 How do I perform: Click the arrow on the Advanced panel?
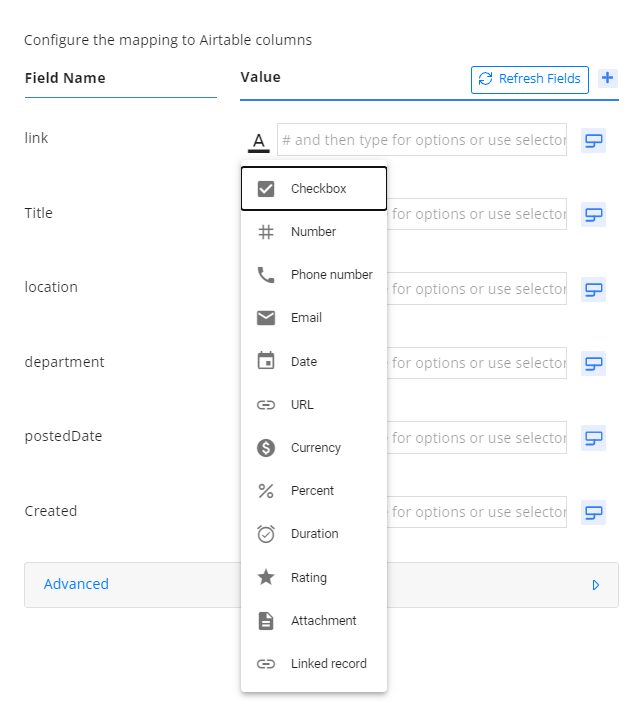click(x=596, y=585)
